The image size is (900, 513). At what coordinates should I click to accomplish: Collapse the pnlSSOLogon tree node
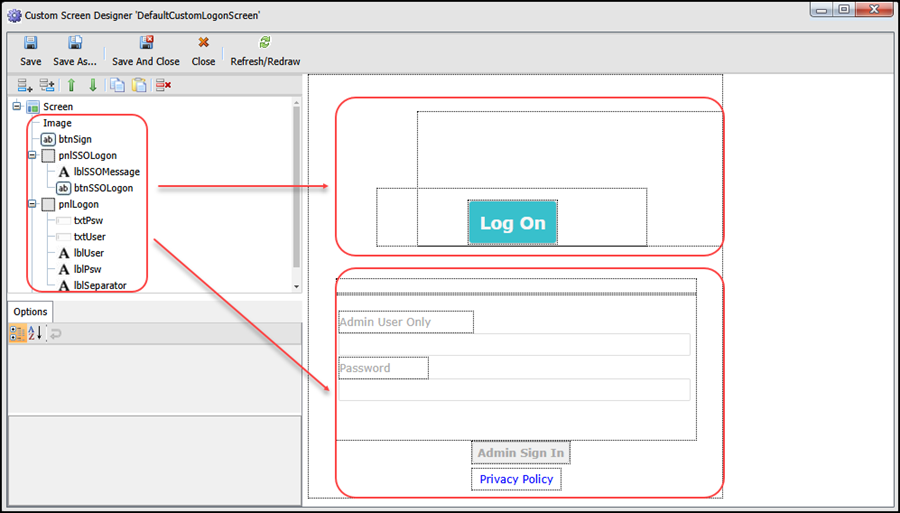click(x=33, y=156)
